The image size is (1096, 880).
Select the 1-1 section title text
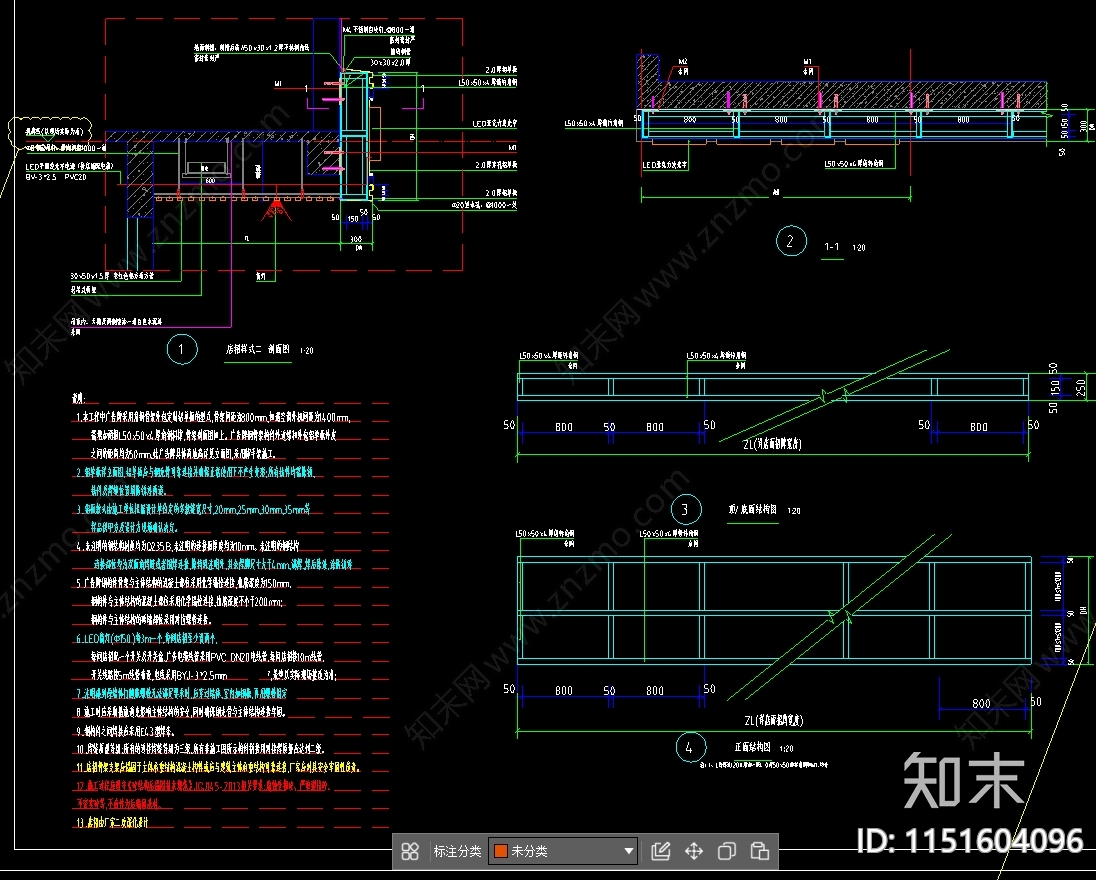click(832, 247)
